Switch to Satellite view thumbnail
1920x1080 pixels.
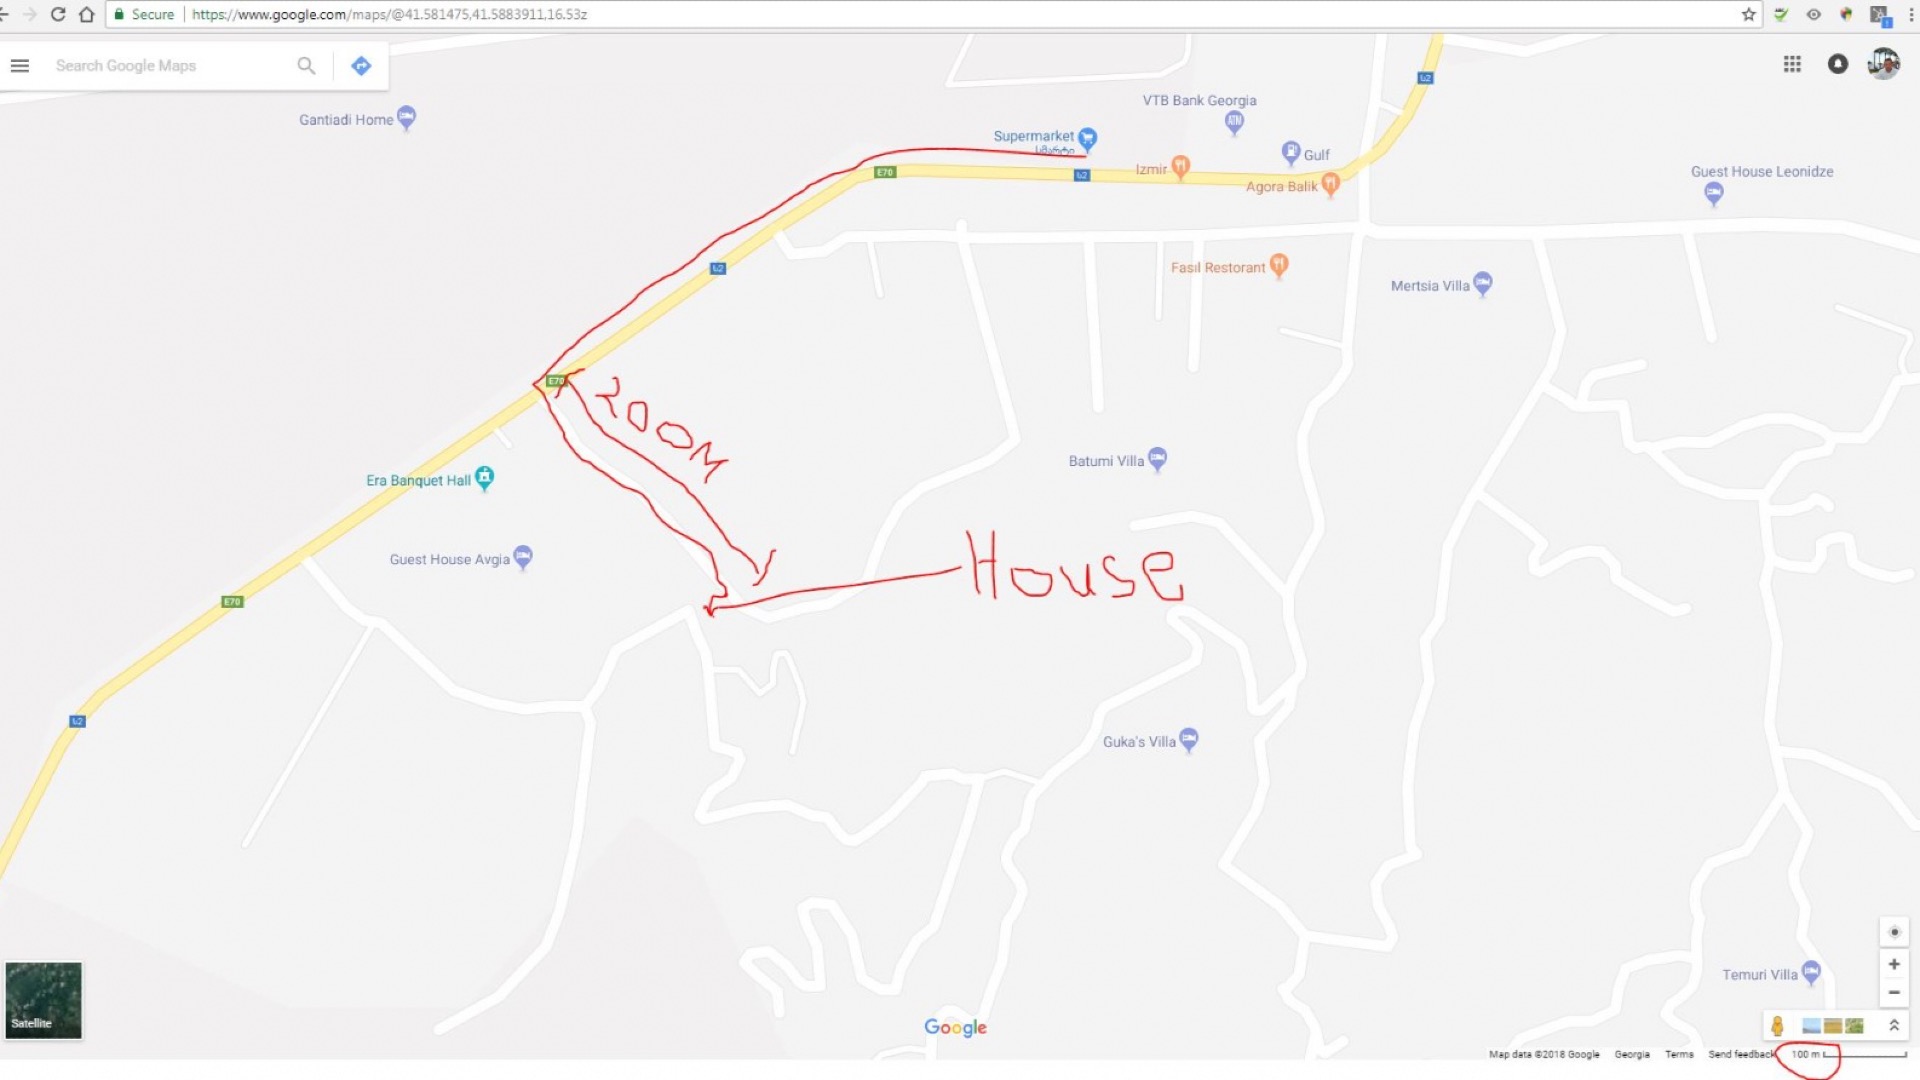tap(44, 1000)
